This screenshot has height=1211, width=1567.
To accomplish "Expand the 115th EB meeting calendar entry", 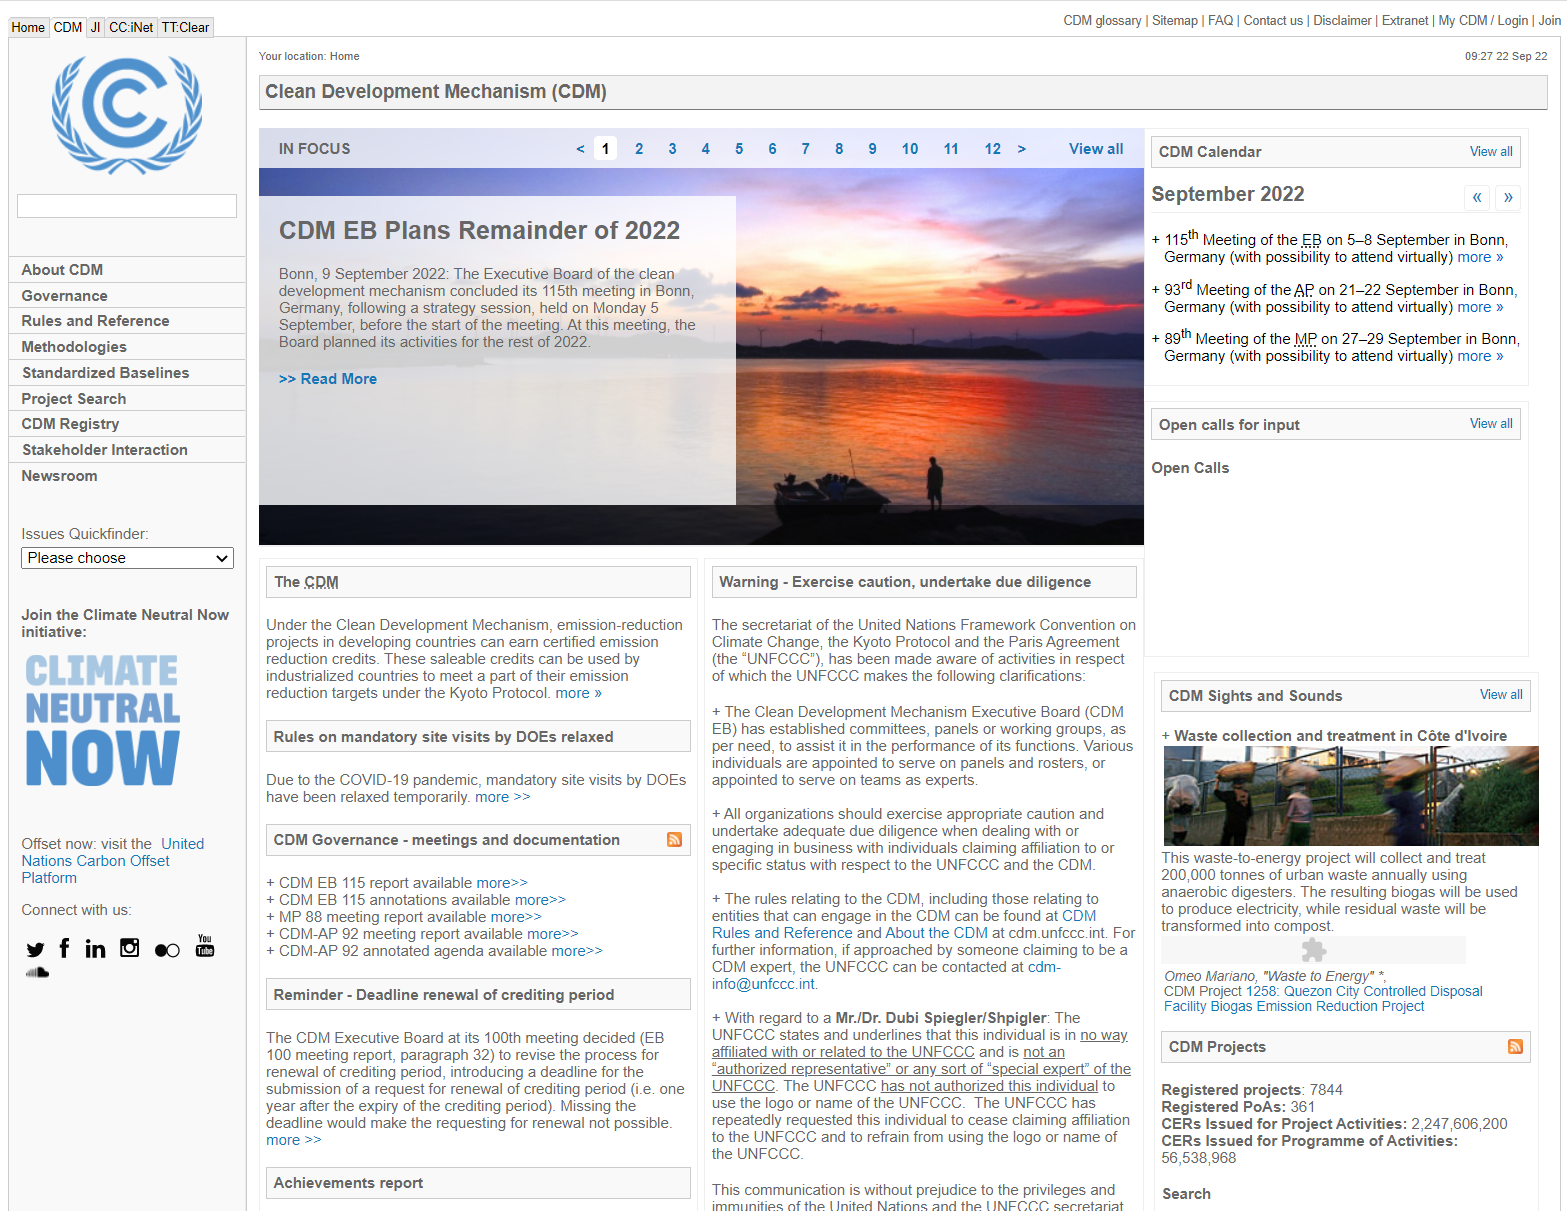I will (1156, 240).
